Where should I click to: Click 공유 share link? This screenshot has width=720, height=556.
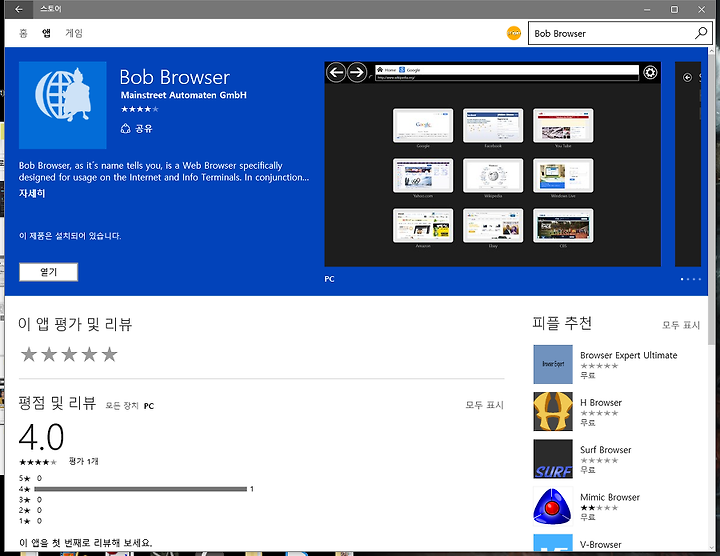(144, 129)
